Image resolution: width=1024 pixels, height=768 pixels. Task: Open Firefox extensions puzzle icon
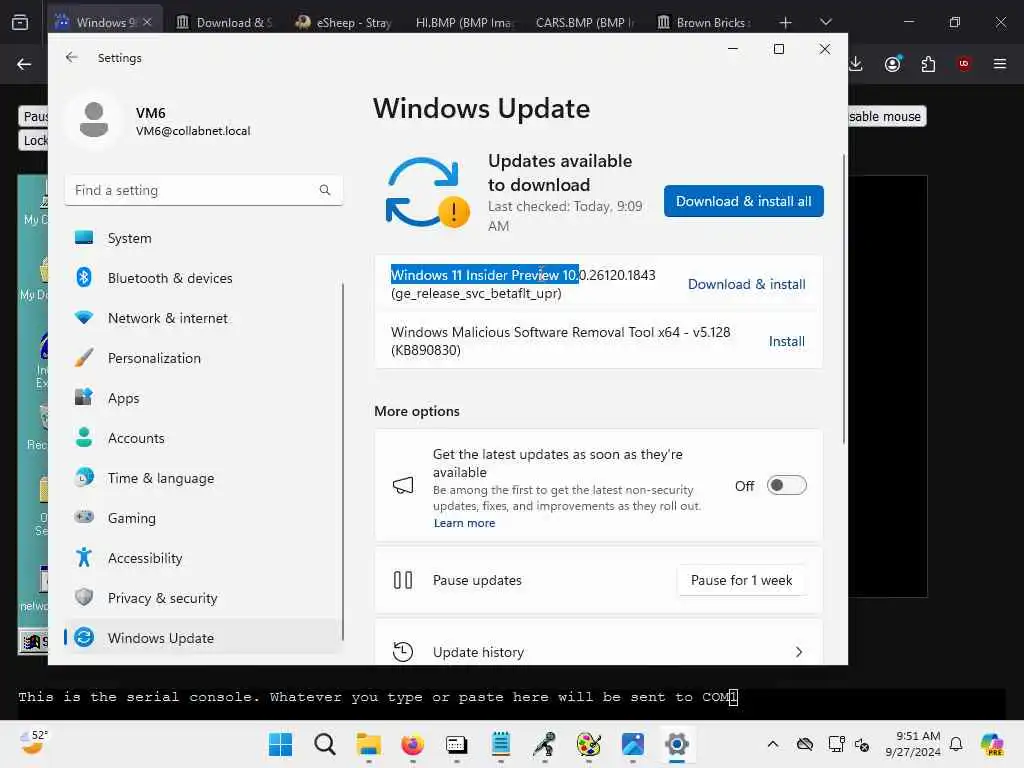click(928, 64)
